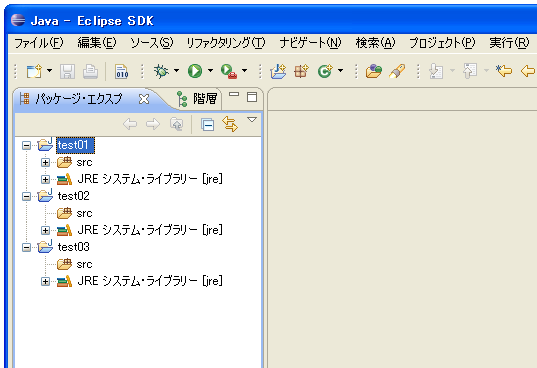Open the プロジェクト(P) menu
The width and height of the screenshot is (537, 368).
coord(442,43)
